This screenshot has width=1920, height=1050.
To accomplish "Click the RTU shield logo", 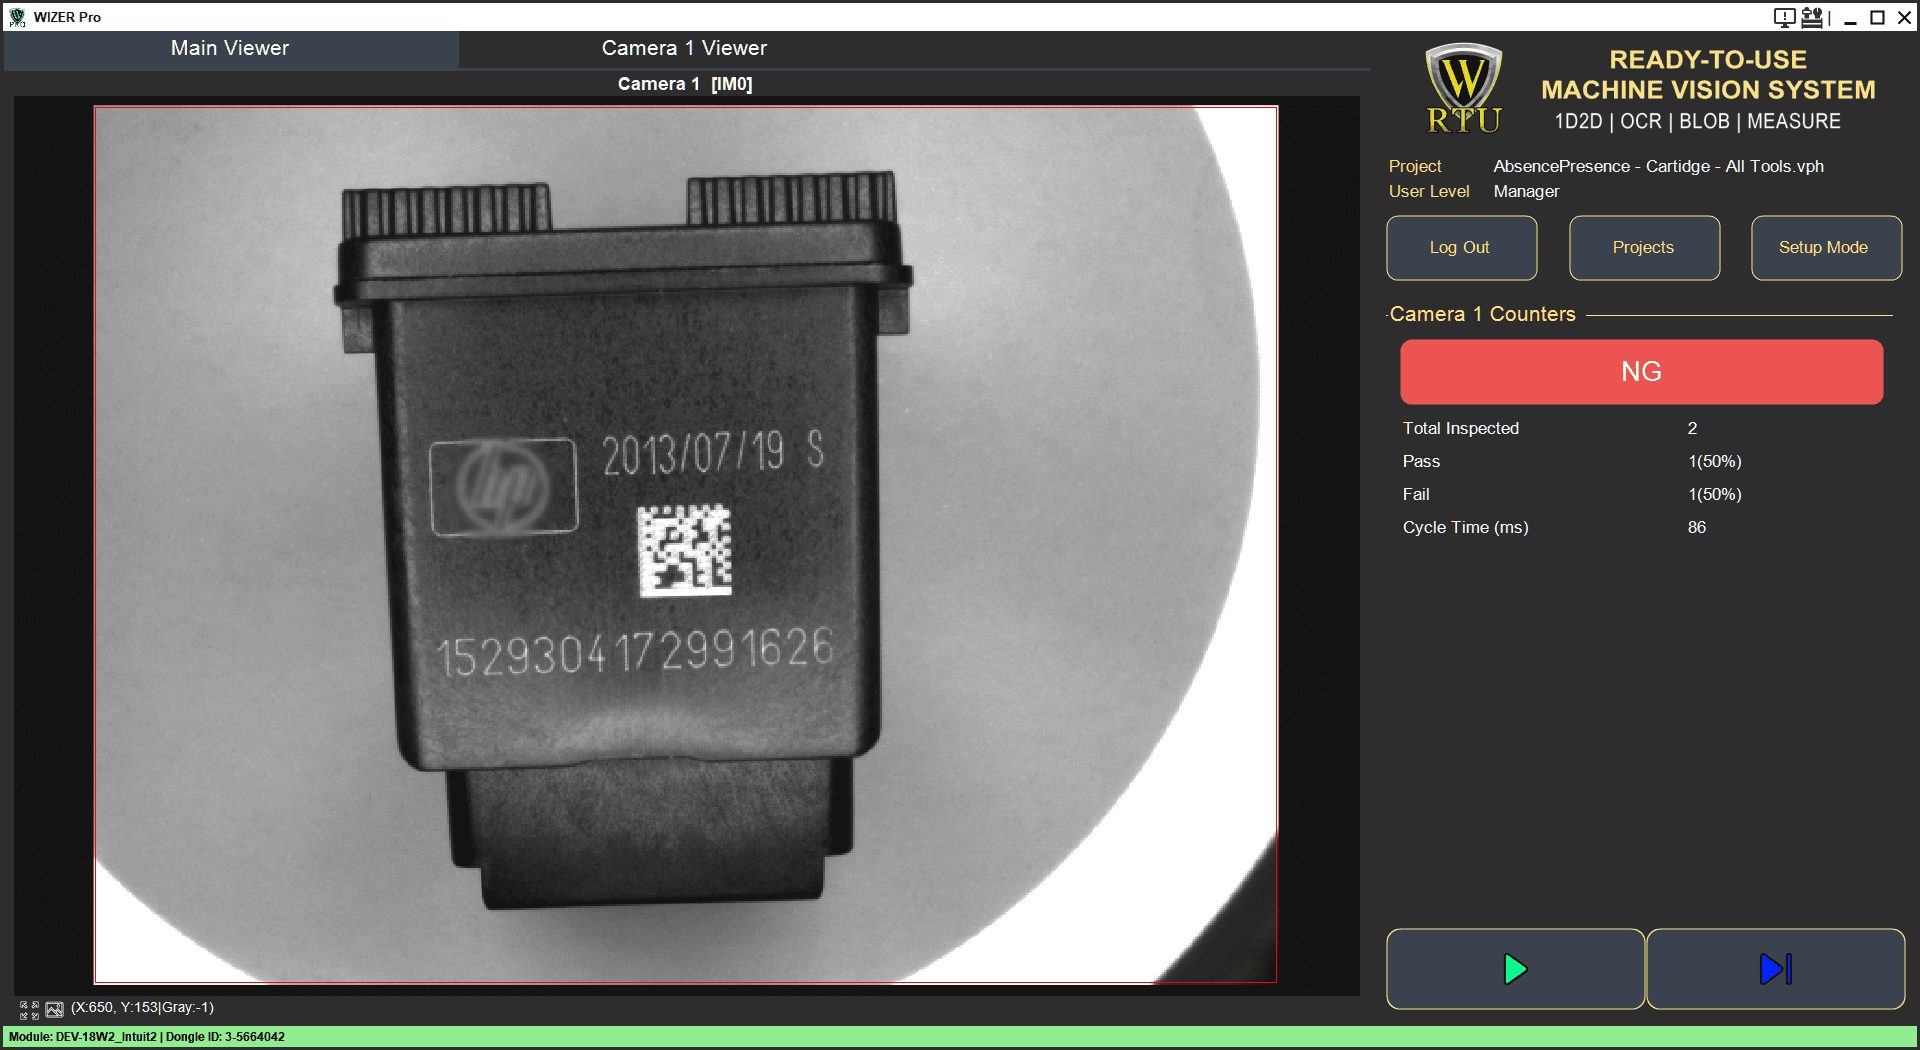I will click(x=1463, y=88).
